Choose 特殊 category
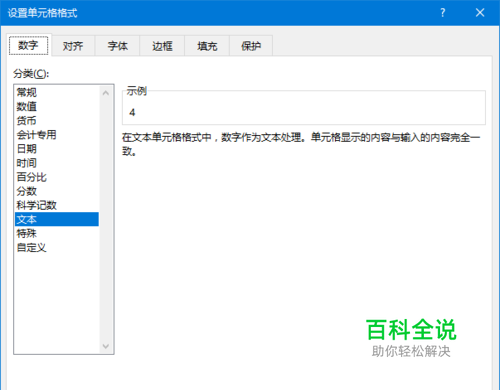Screen dimensions: 500x390 point(57,233)
